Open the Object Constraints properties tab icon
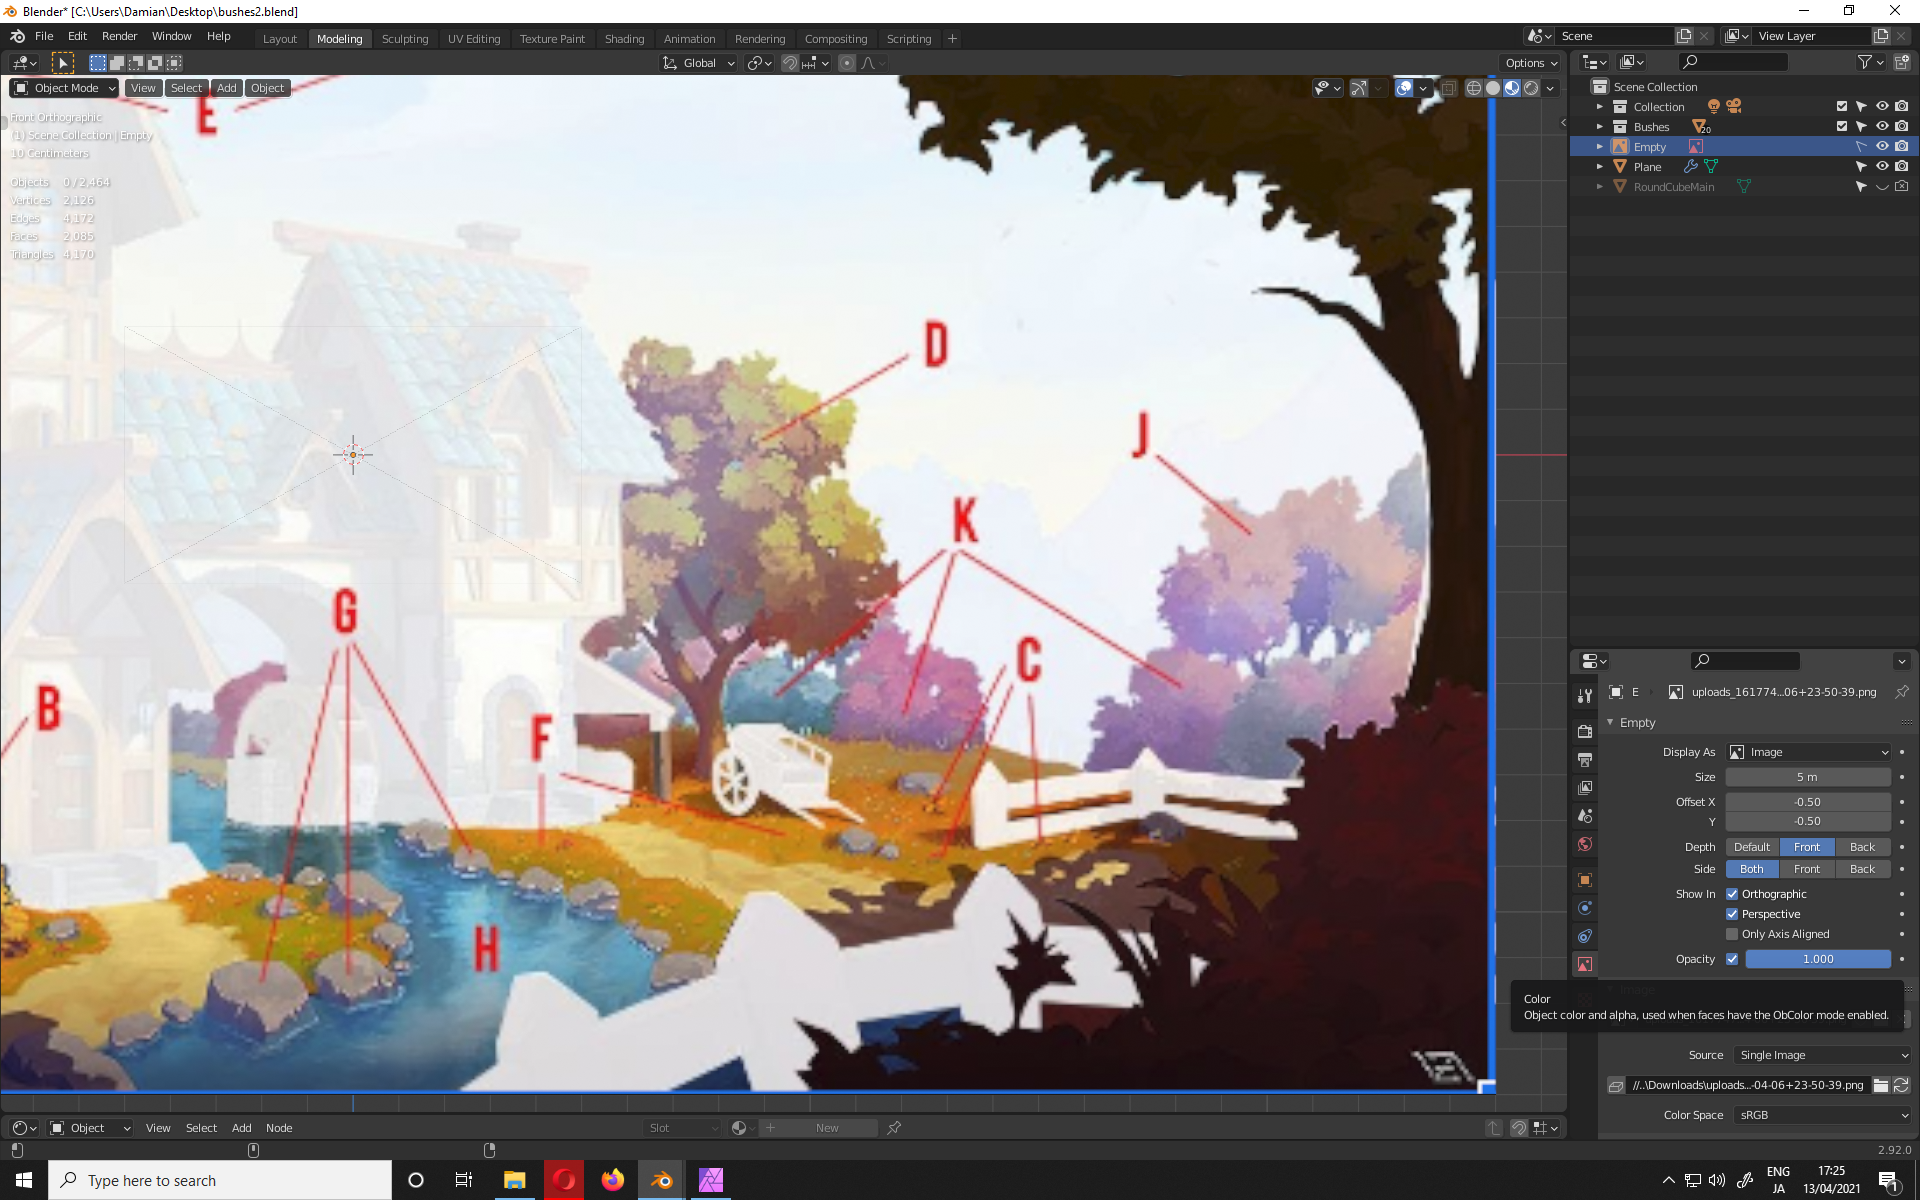The width and height of the screenshot is (1920, 1200). tap(1585, 936)
